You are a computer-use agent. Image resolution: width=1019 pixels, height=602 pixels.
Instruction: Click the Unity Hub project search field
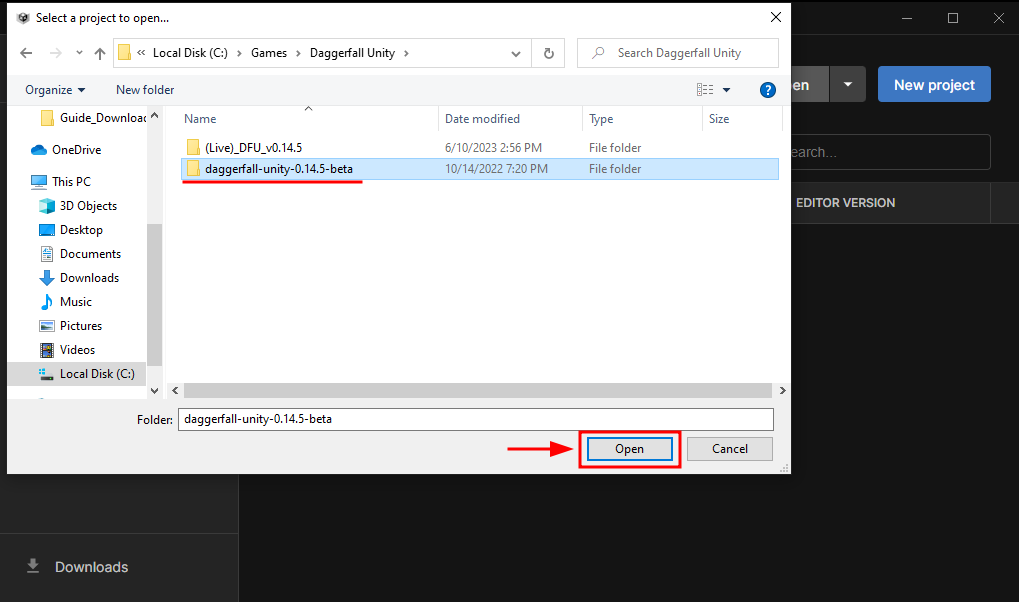point(890,152)
